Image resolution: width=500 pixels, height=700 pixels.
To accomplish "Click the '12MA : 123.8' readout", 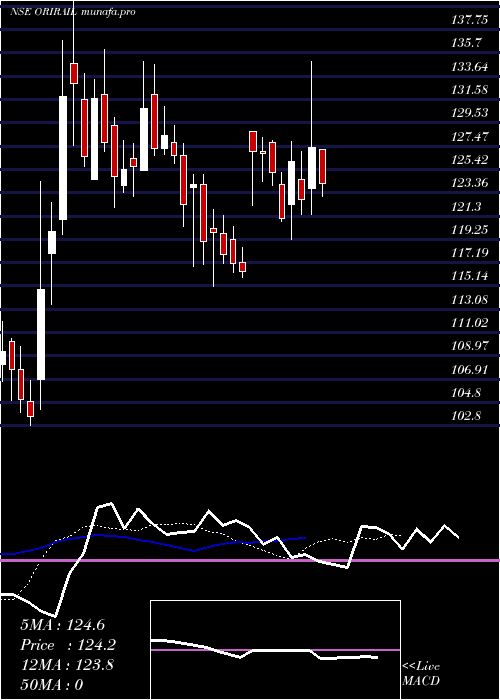I will point(67,665).
